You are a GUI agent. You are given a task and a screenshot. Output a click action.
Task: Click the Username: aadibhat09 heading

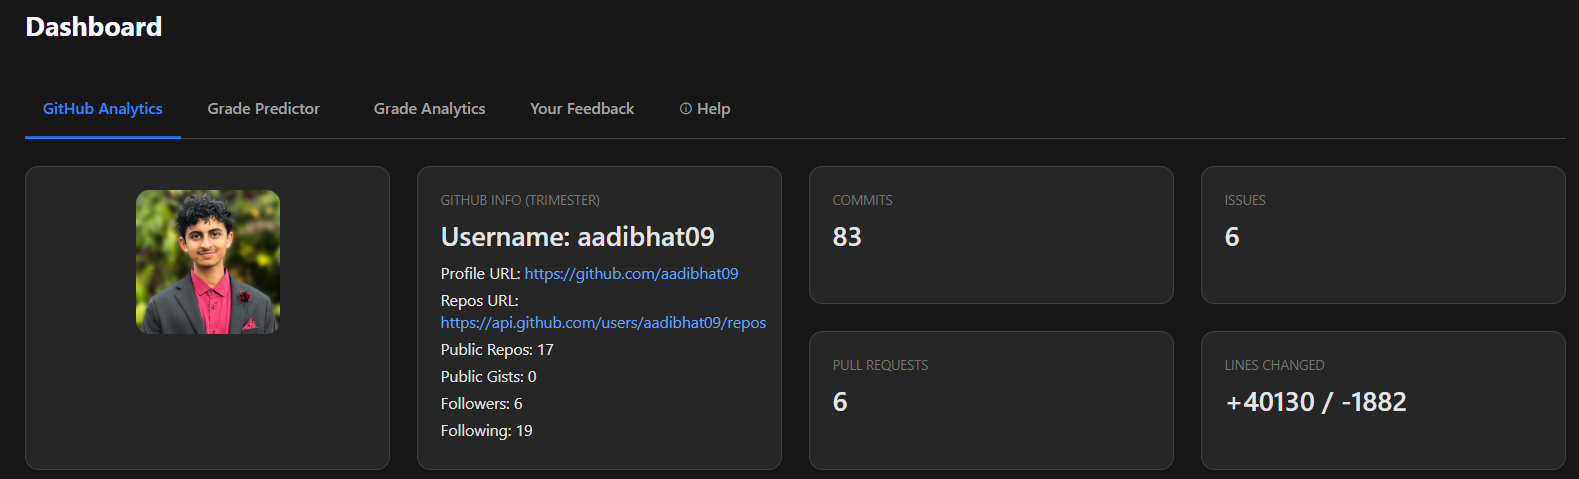point(577,237)
